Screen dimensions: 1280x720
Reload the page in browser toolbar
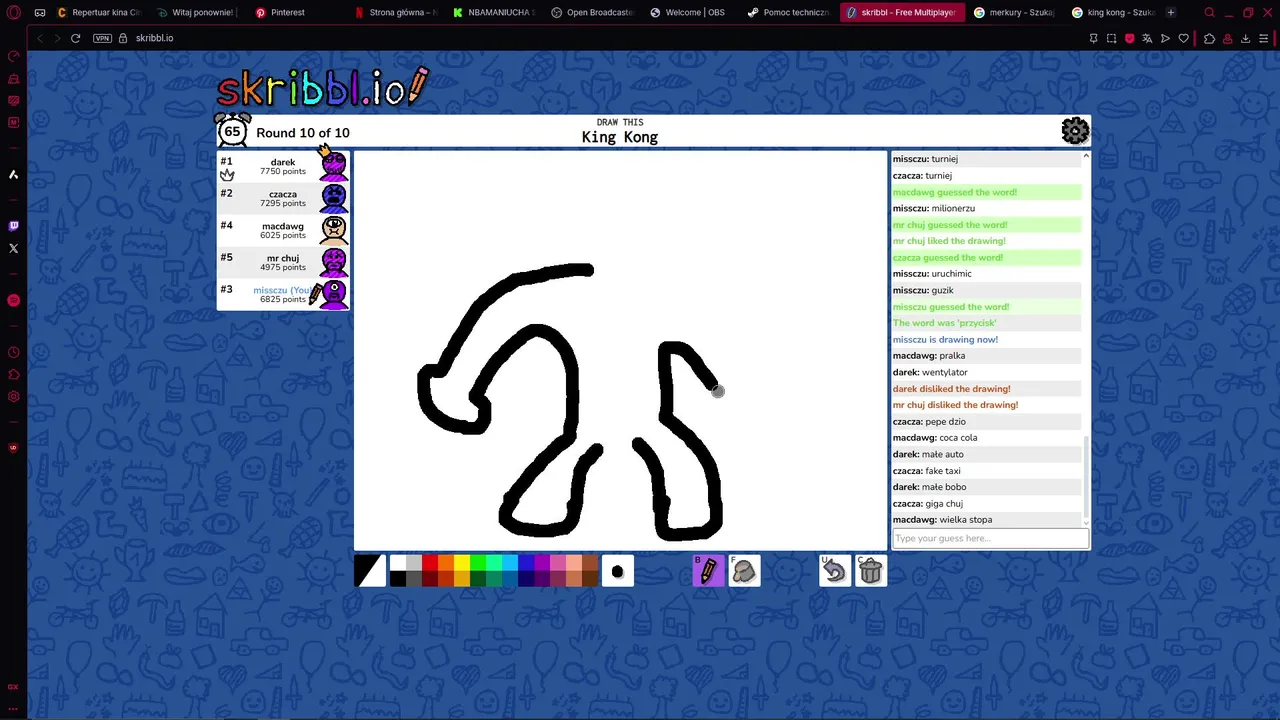75,38
